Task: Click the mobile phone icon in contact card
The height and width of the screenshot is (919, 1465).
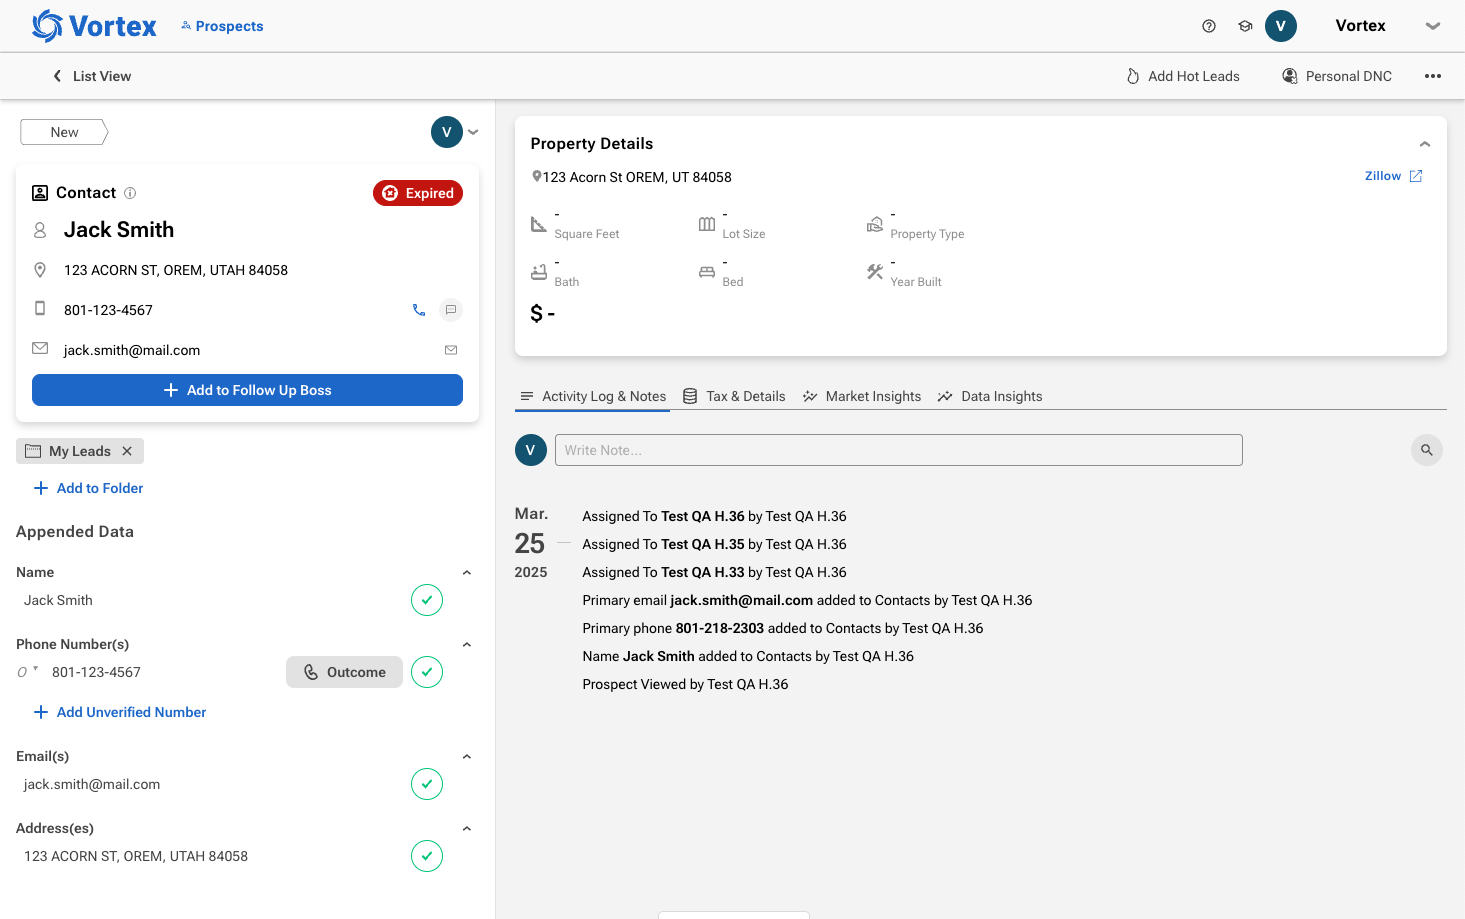Action: coord(40,308)
